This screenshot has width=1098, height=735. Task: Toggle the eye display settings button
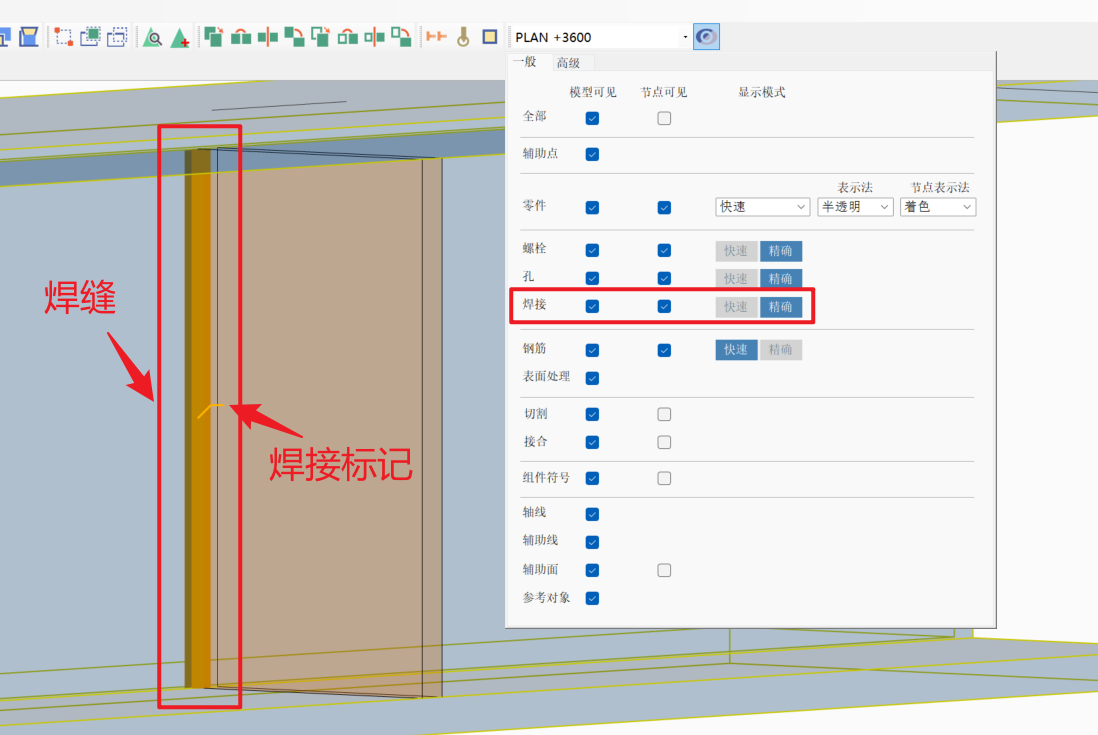click(x=706, y=36)
